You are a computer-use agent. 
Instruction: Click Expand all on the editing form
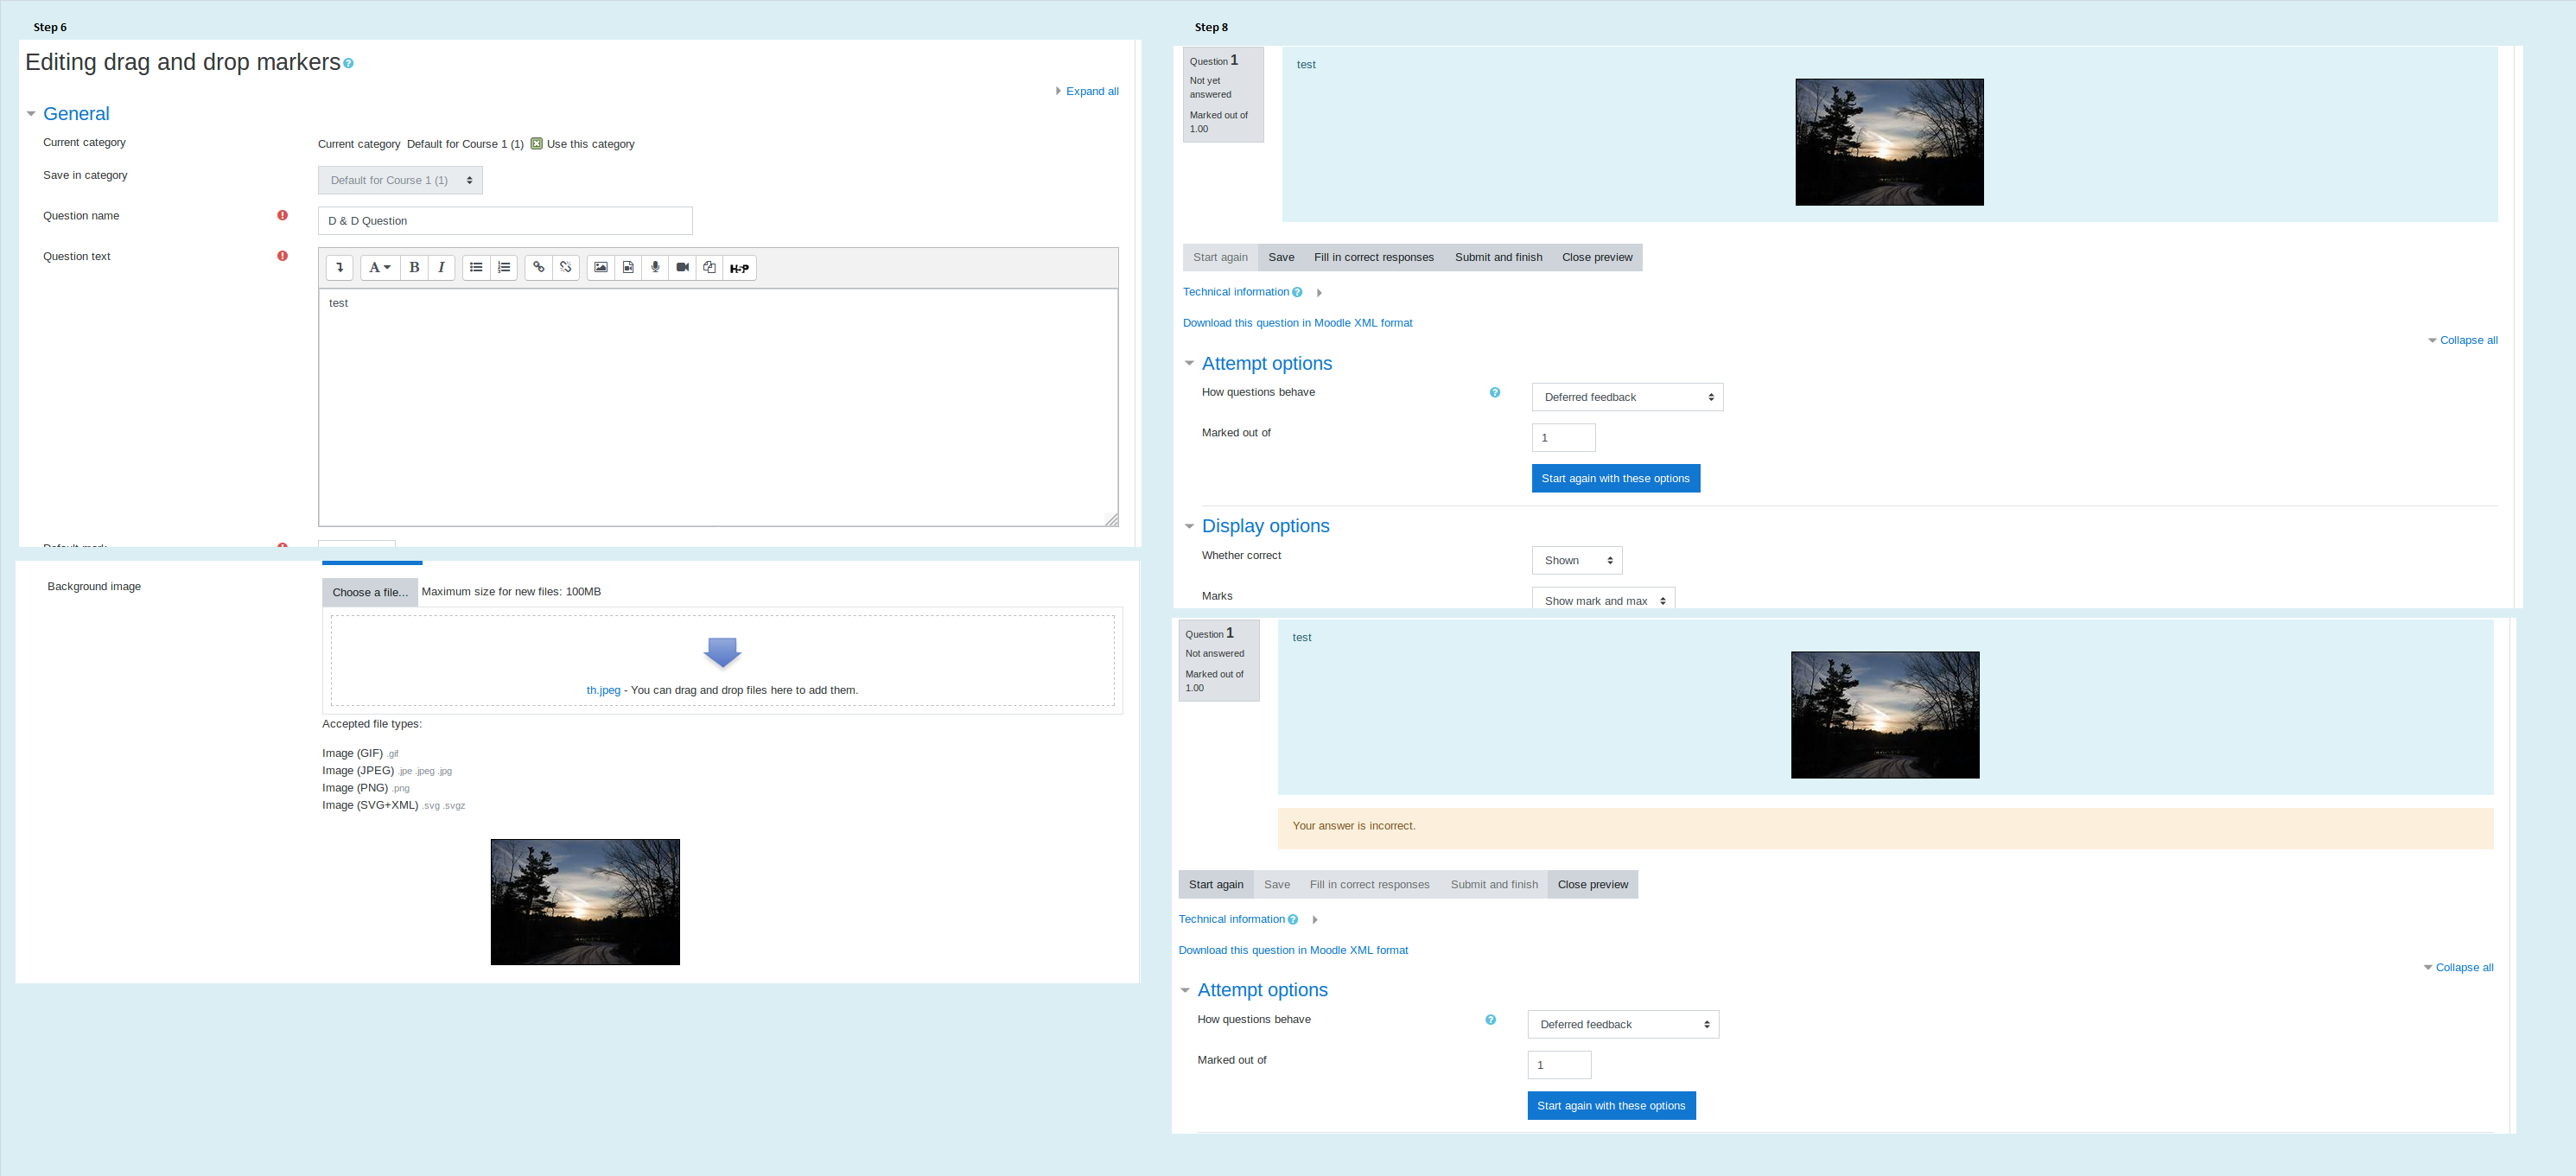click(1092, 91)
